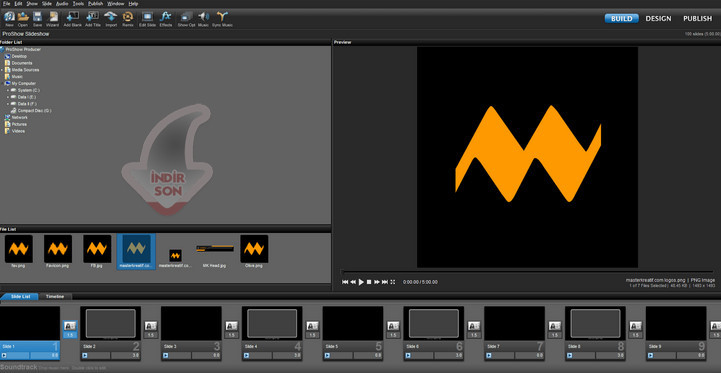Screen dimensions: 721x373
Task: Rewind the preview playback
Action: coord(353,282)
